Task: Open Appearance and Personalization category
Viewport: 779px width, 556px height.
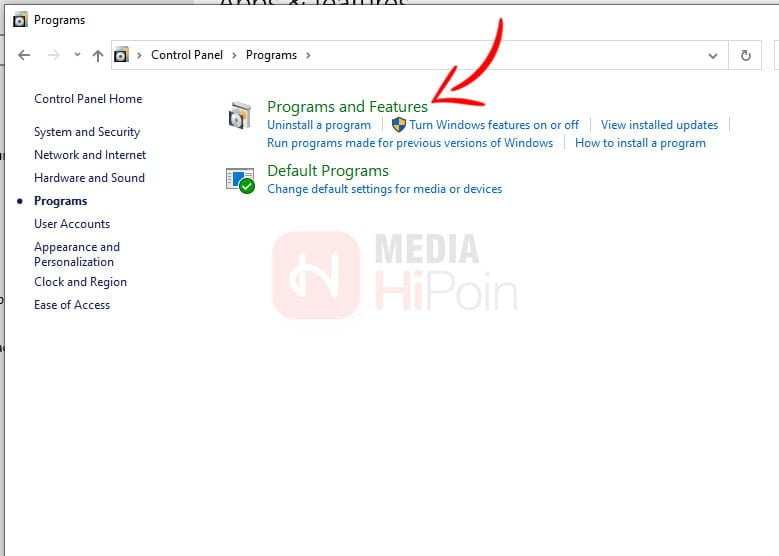Action: click(x=77, y=254)
